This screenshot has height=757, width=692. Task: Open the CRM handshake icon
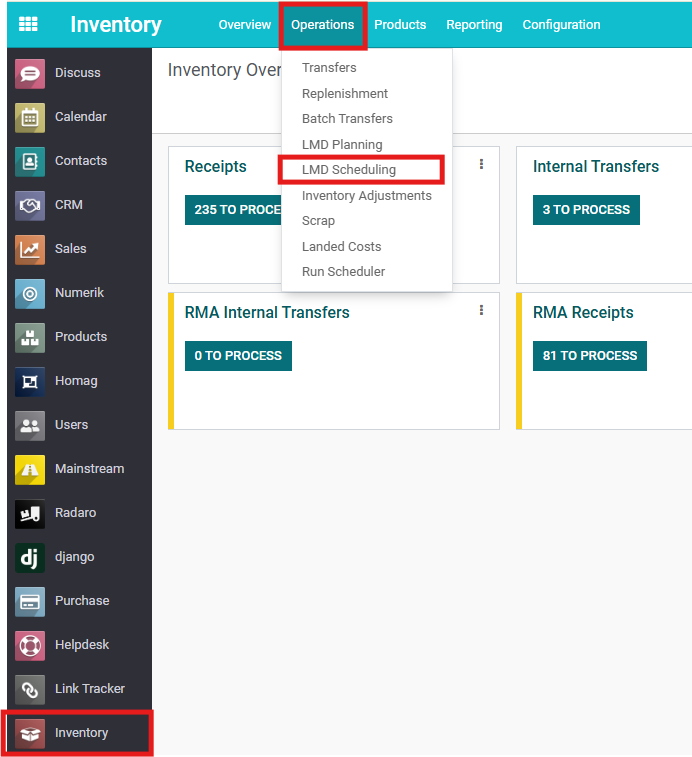click(30, 205)
